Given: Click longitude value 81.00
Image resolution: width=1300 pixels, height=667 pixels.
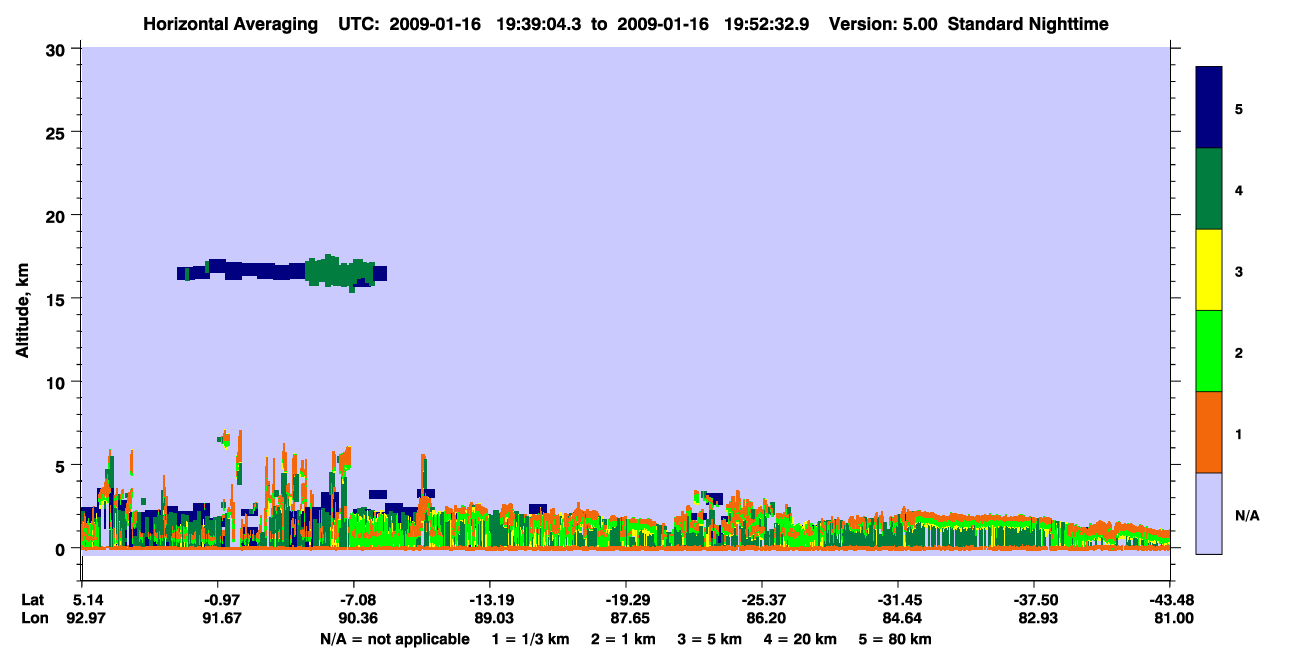Looking at the screenshot, I should click(x=1174, y=618).
